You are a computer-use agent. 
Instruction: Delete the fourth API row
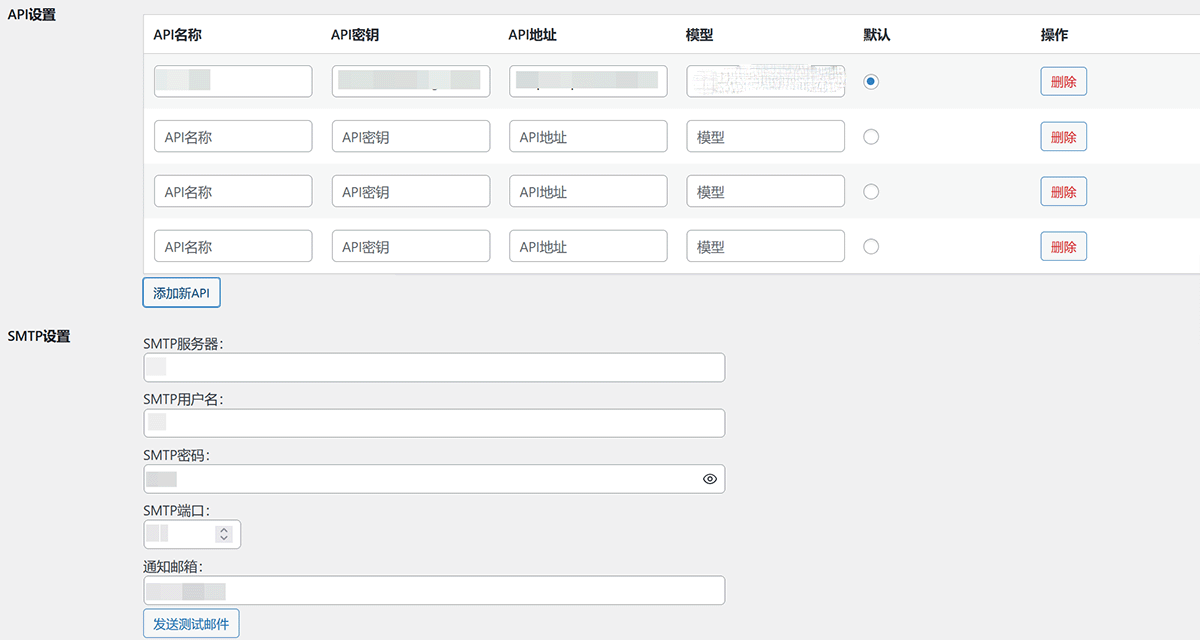click(1063, 246)
